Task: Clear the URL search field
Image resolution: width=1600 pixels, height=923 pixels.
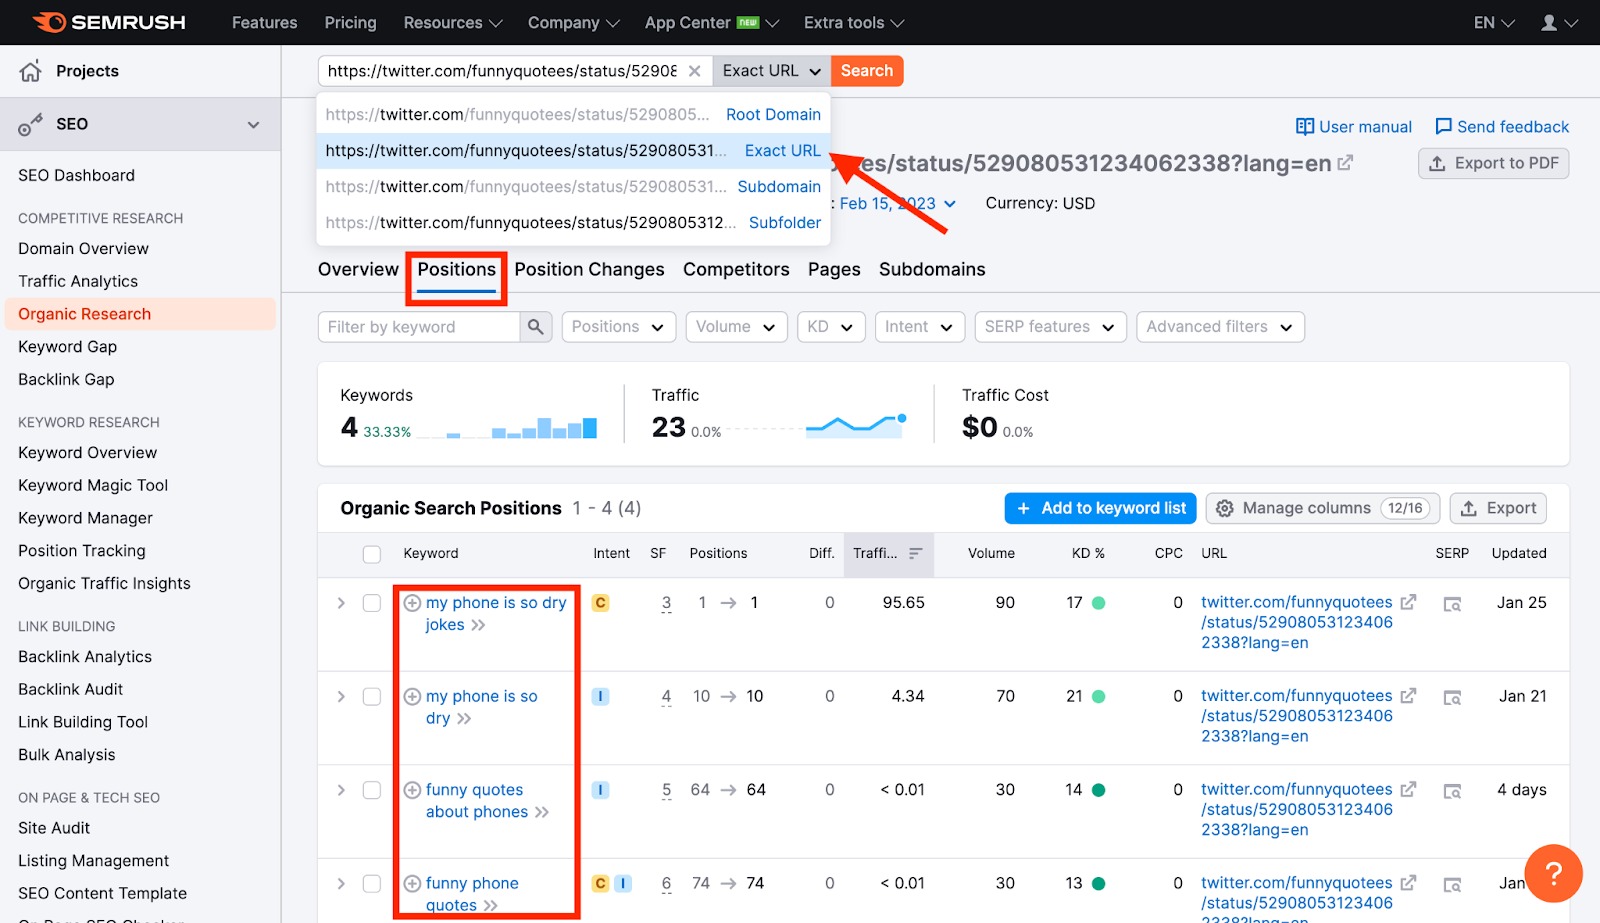Action: point(694,71)
